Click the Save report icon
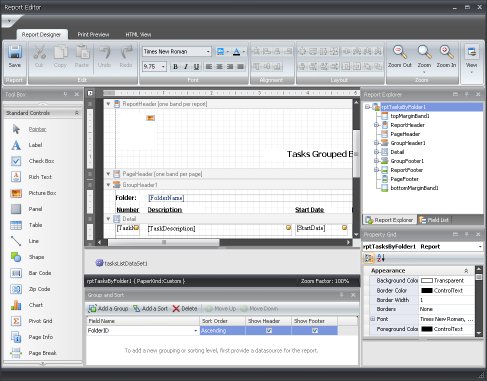Image resolution: width=487 pixels, height=381 pixels. 15,52
